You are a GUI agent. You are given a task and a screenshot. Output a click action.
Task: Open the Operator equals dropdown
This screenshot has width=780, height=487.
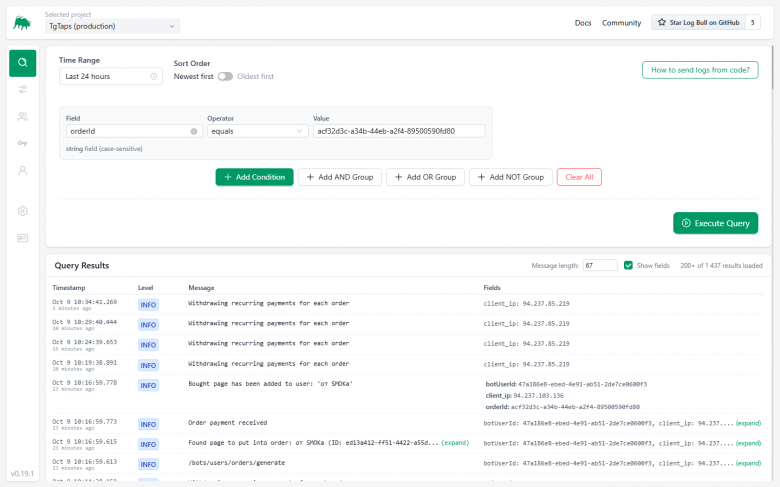(x=257, y=131)
